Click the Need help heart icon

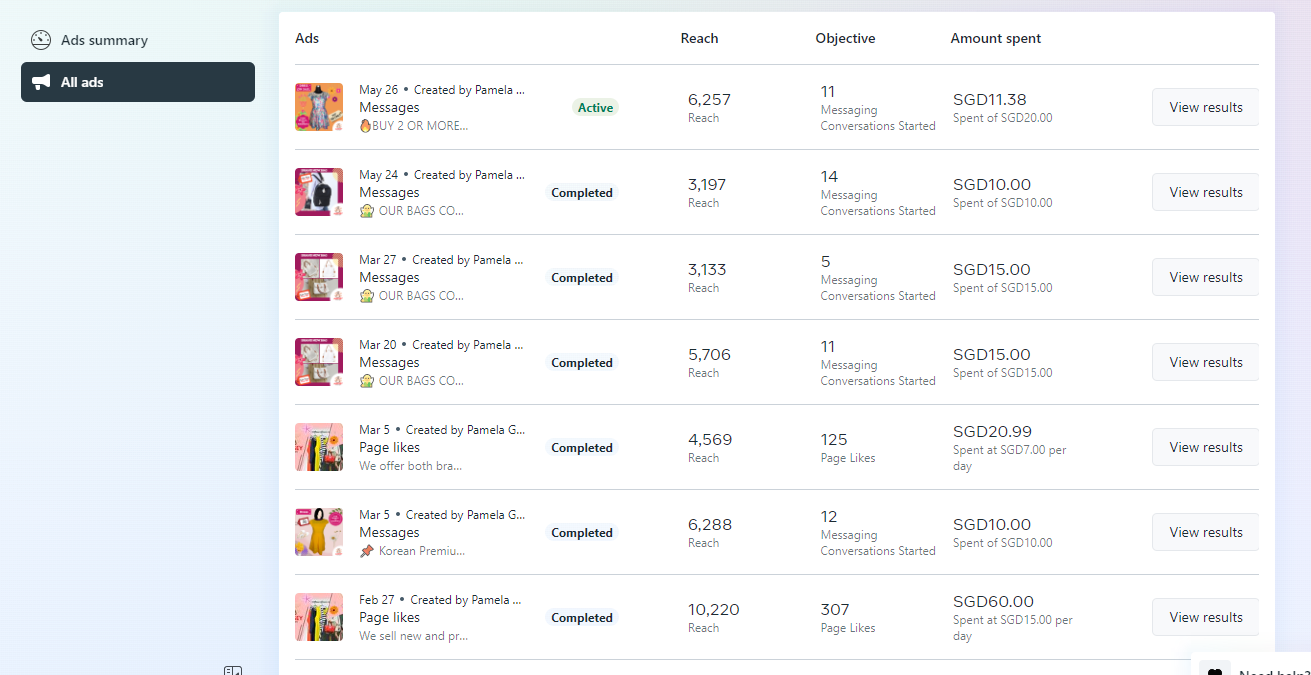1215,671
